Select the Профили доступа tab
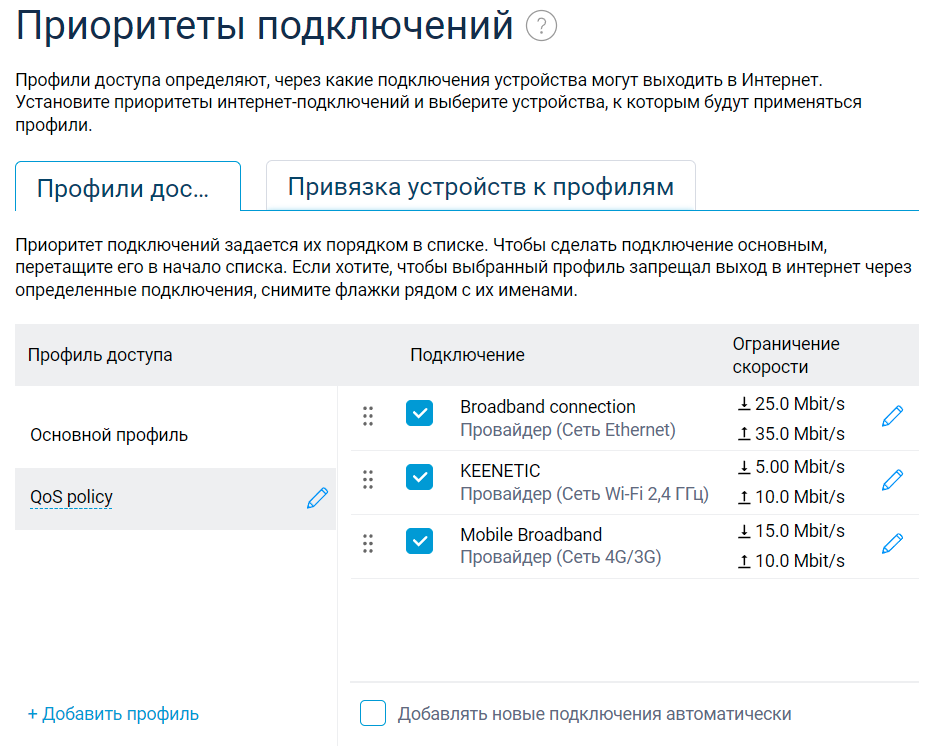Image resolution: width=933 pixels, height=746 pixels. [x=127, y=188]
